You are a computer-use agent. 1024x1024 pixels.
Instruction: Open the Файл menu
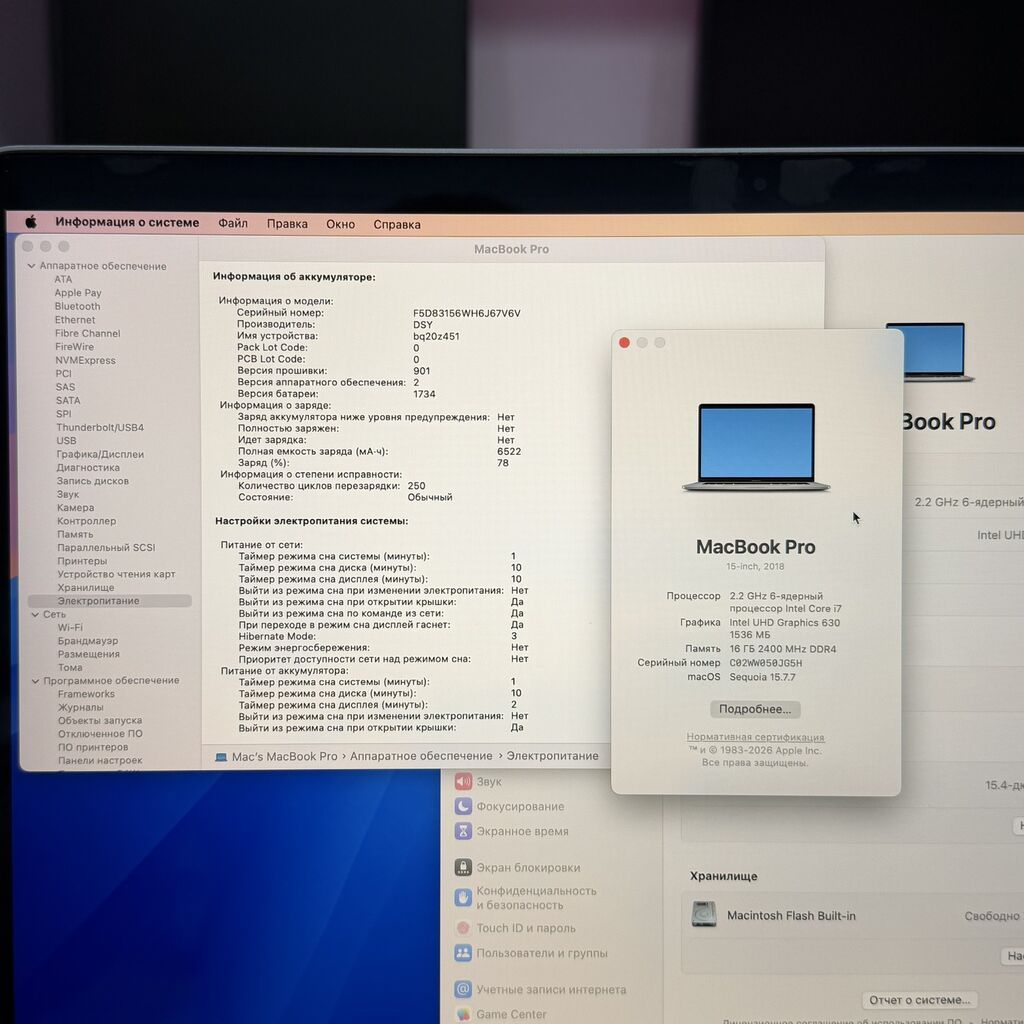[232, 223]
